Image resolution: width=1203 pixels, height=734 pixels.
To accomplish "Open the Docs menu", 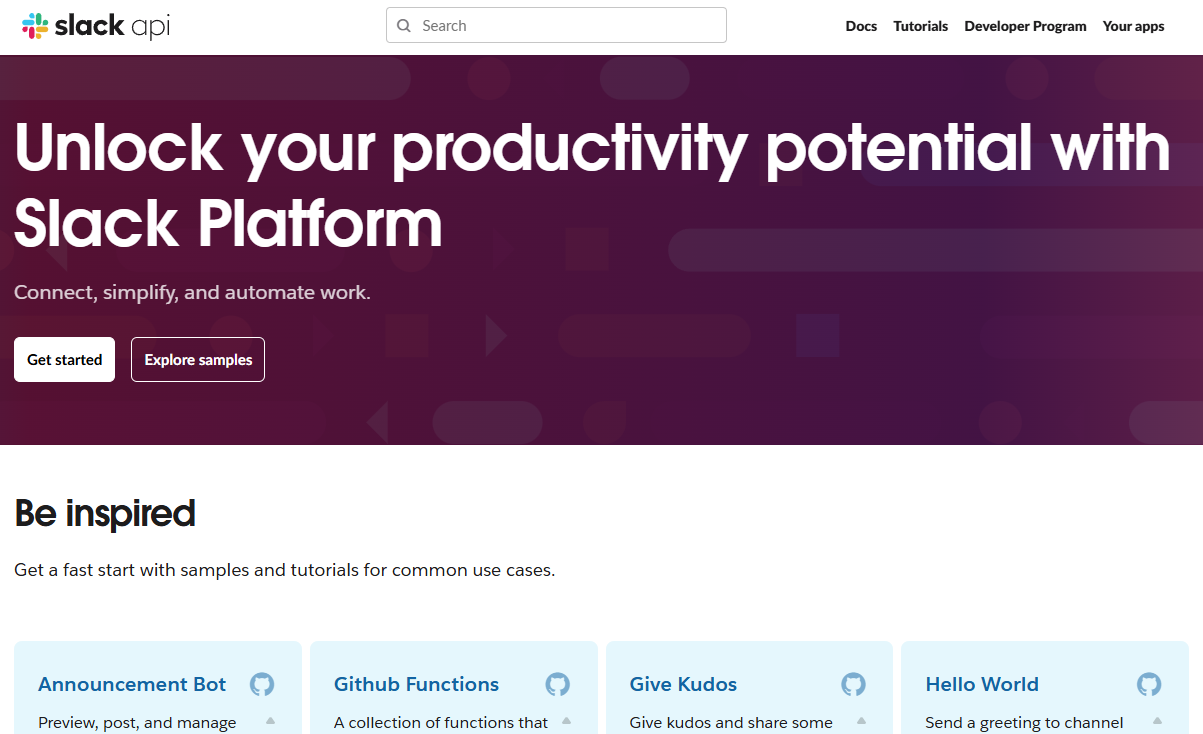I will 861,26.
